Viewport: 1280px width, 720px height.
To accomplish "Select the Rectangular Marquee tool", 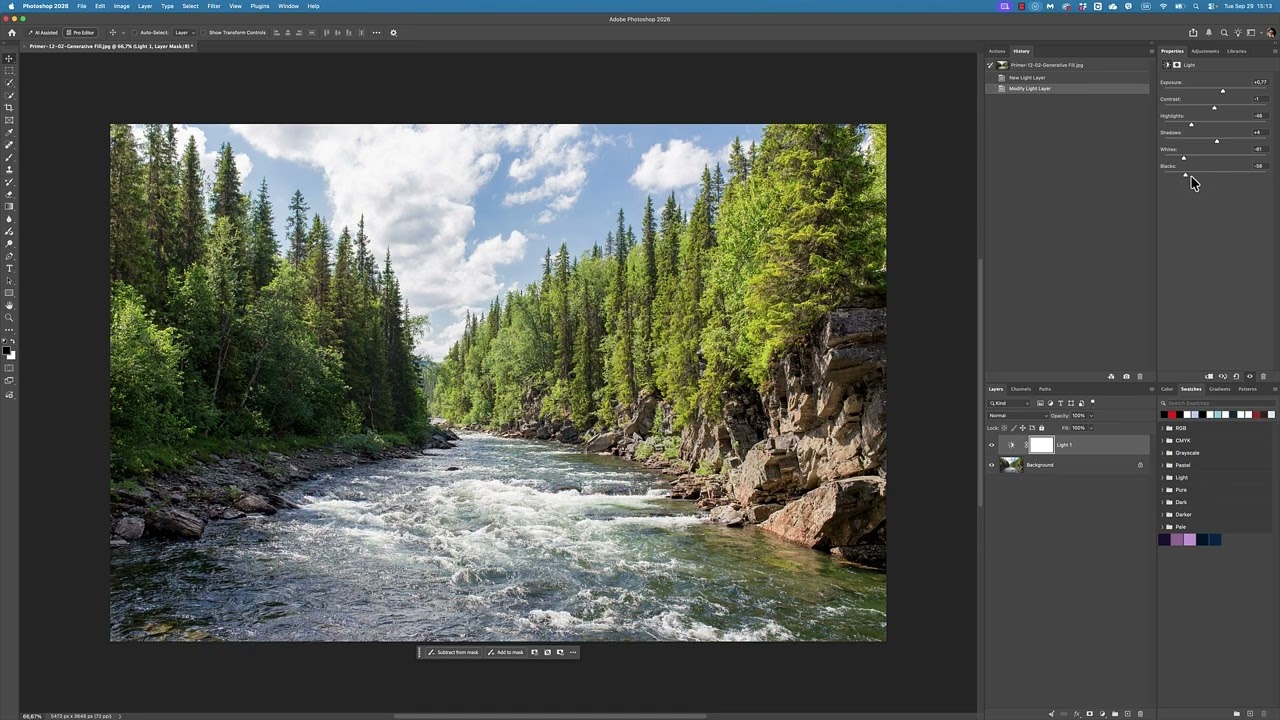I will (x=10, y=71).
